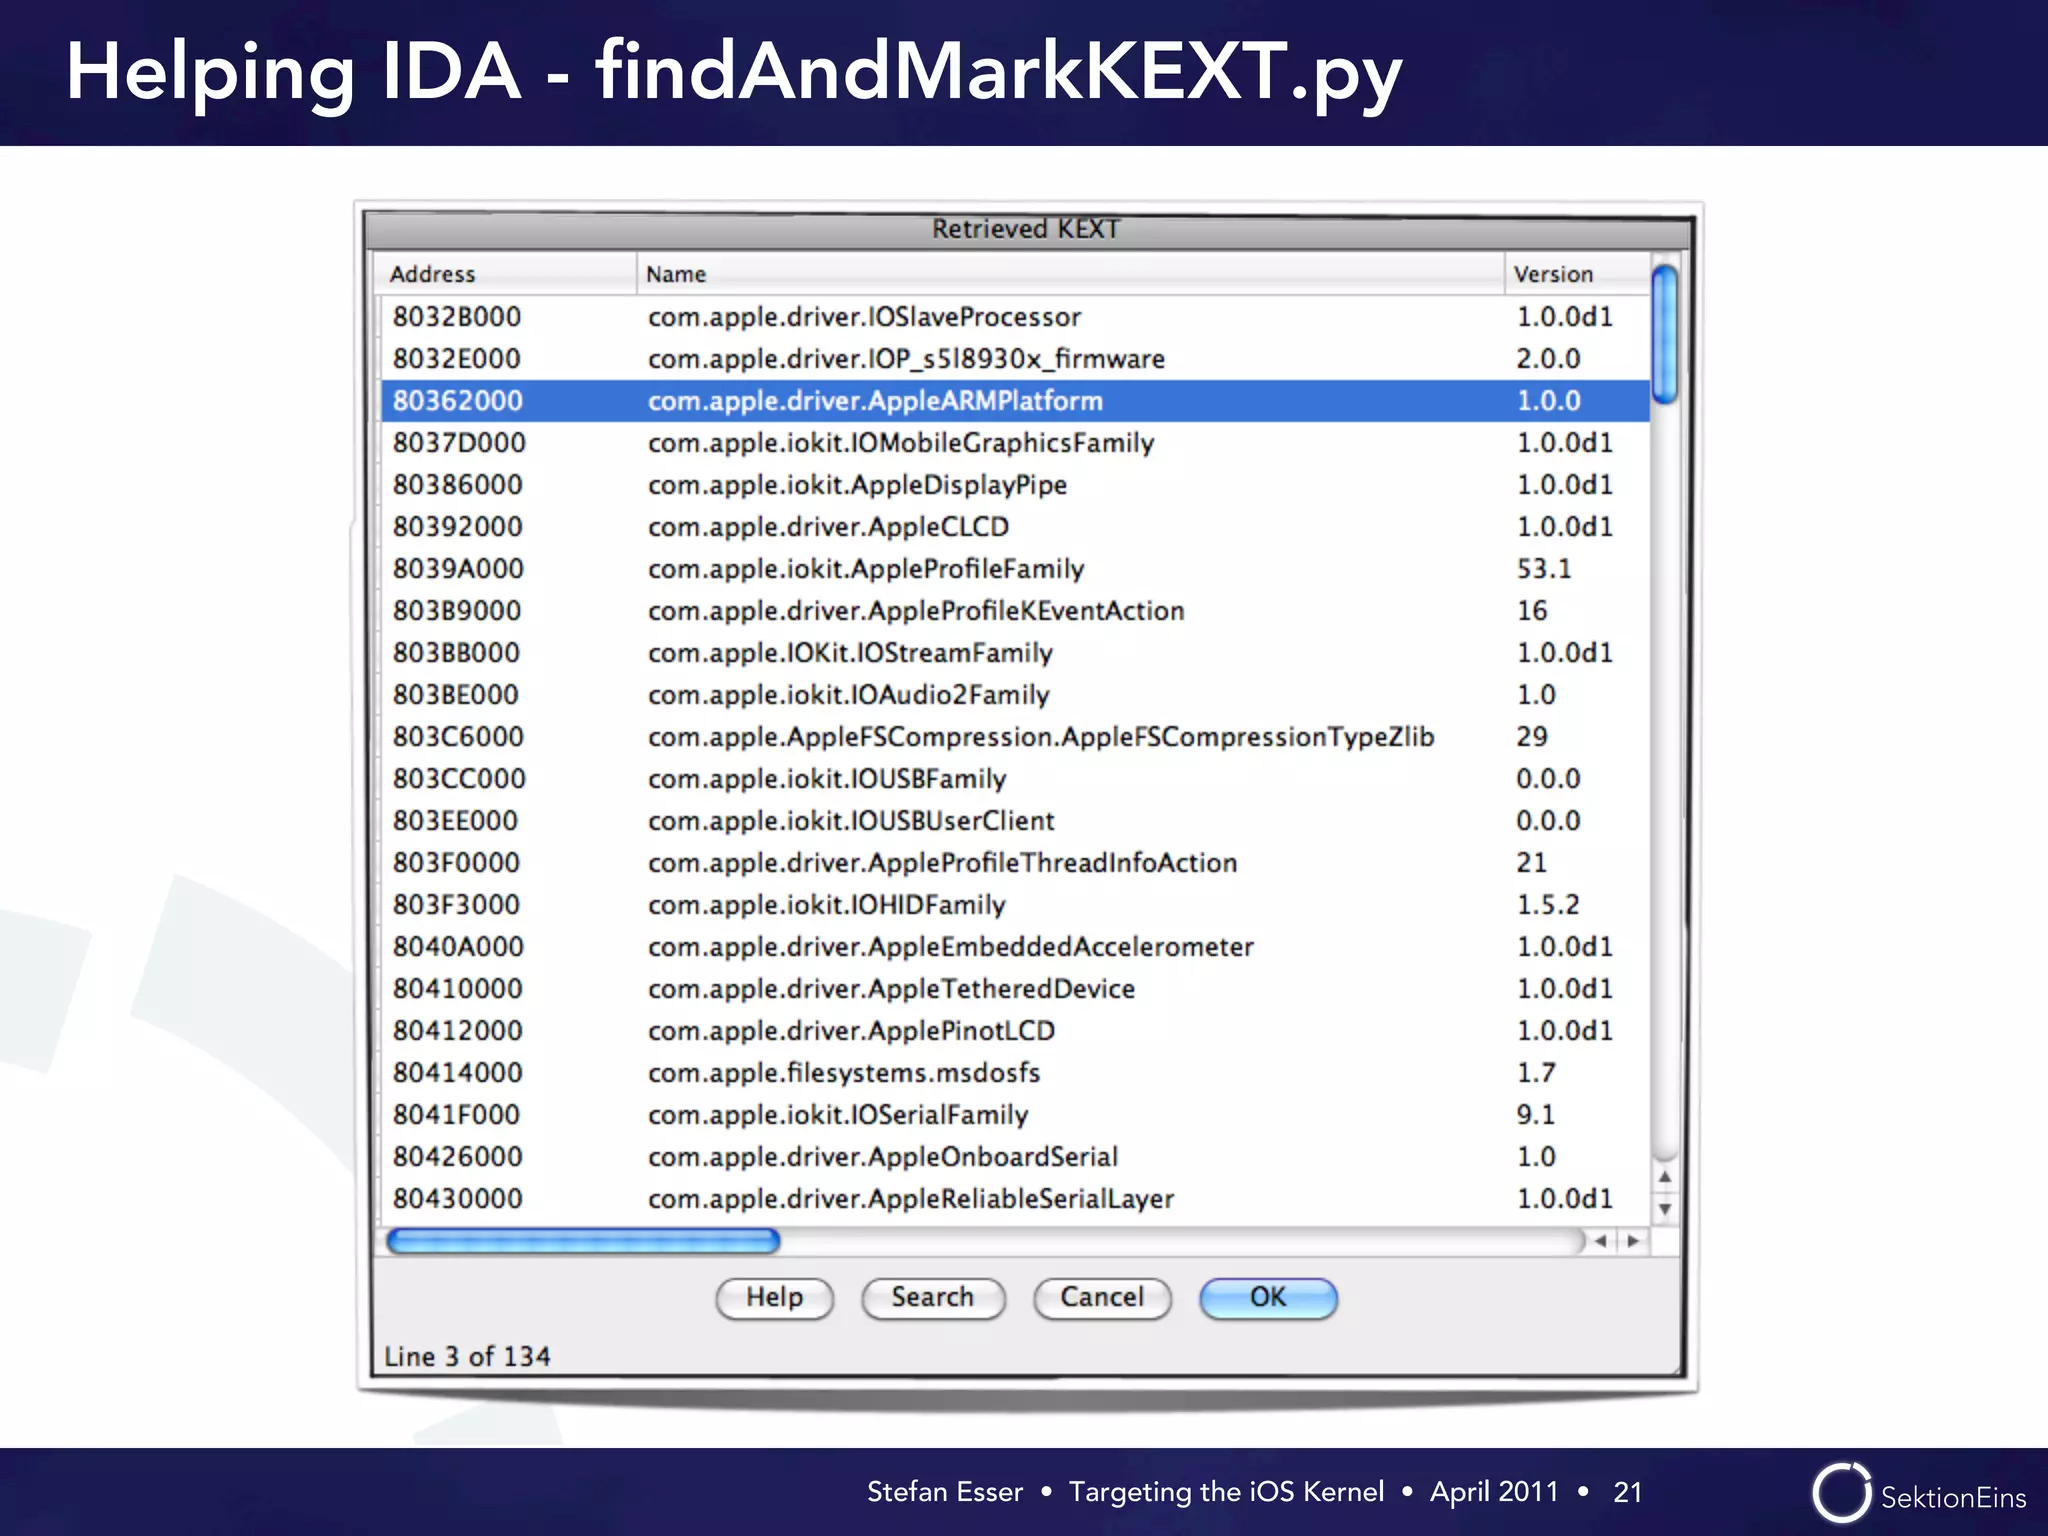Select com.apple.iokit.IOMobileGraphicsFamily entry
This screenshot has width=2048, height=1536.
(1014, 443)
